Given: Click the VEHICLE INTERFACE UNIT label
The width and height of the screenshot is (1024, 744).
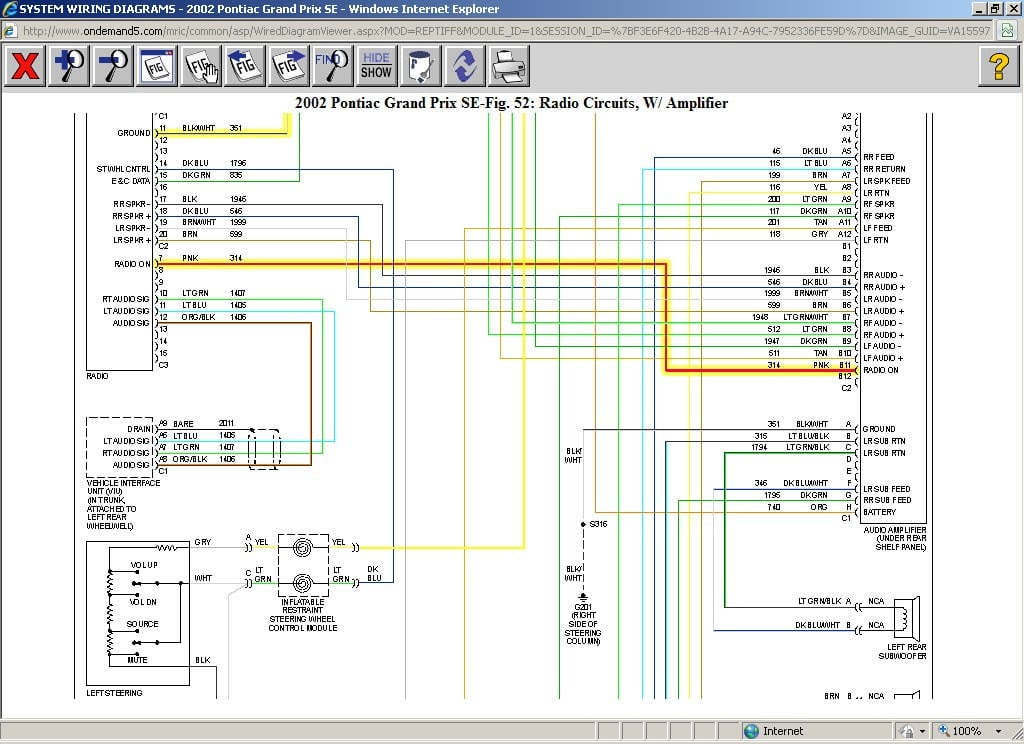Looking at the screenshot, I should pyautogui.click(x=123, y=504).
